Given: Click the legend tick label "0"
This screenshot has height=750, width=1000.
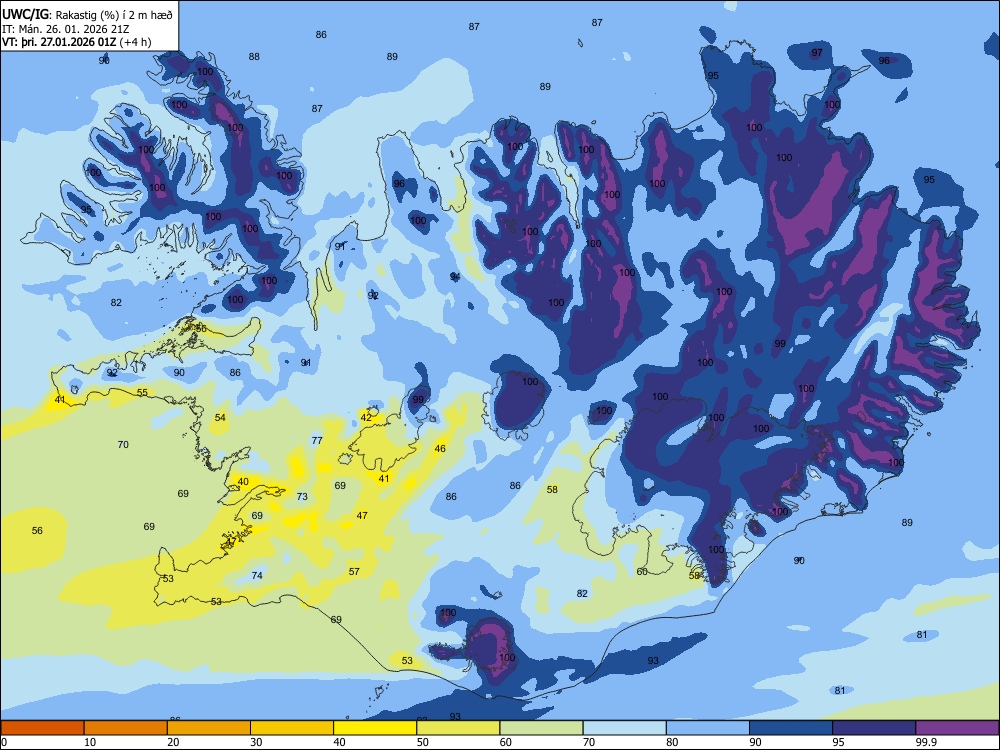Looking at the screenshot, I should tap(4, 742).
